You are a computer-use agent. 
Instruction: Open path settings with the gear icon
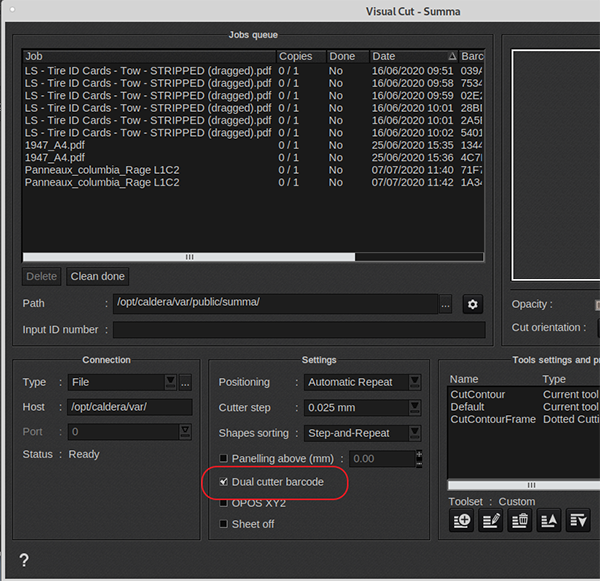coord(473,304)
